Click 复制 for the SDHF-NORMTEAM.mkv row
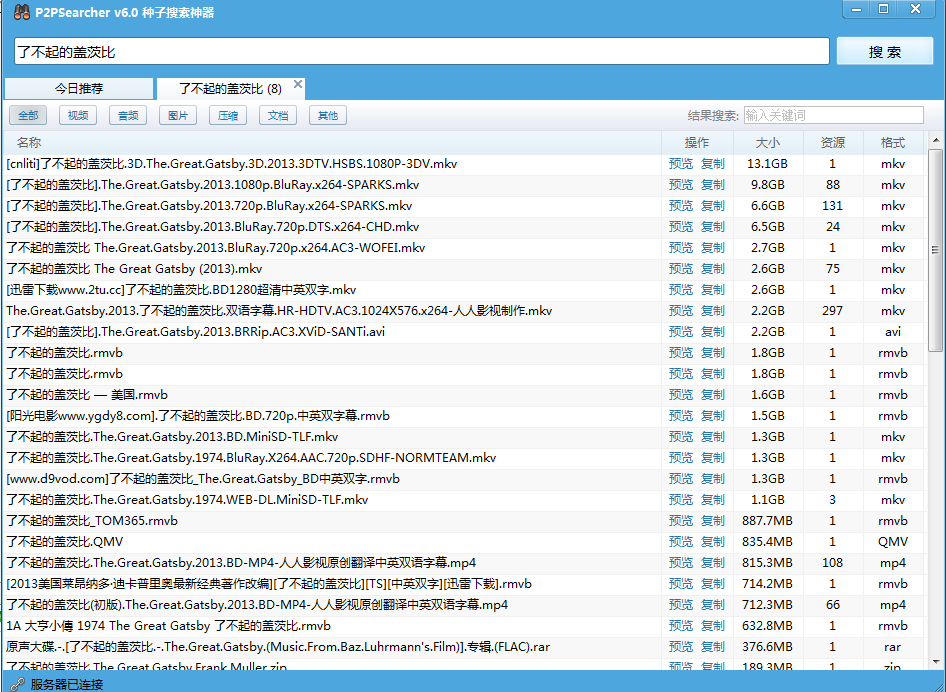 pyautogui.click(x=713, y=458)
